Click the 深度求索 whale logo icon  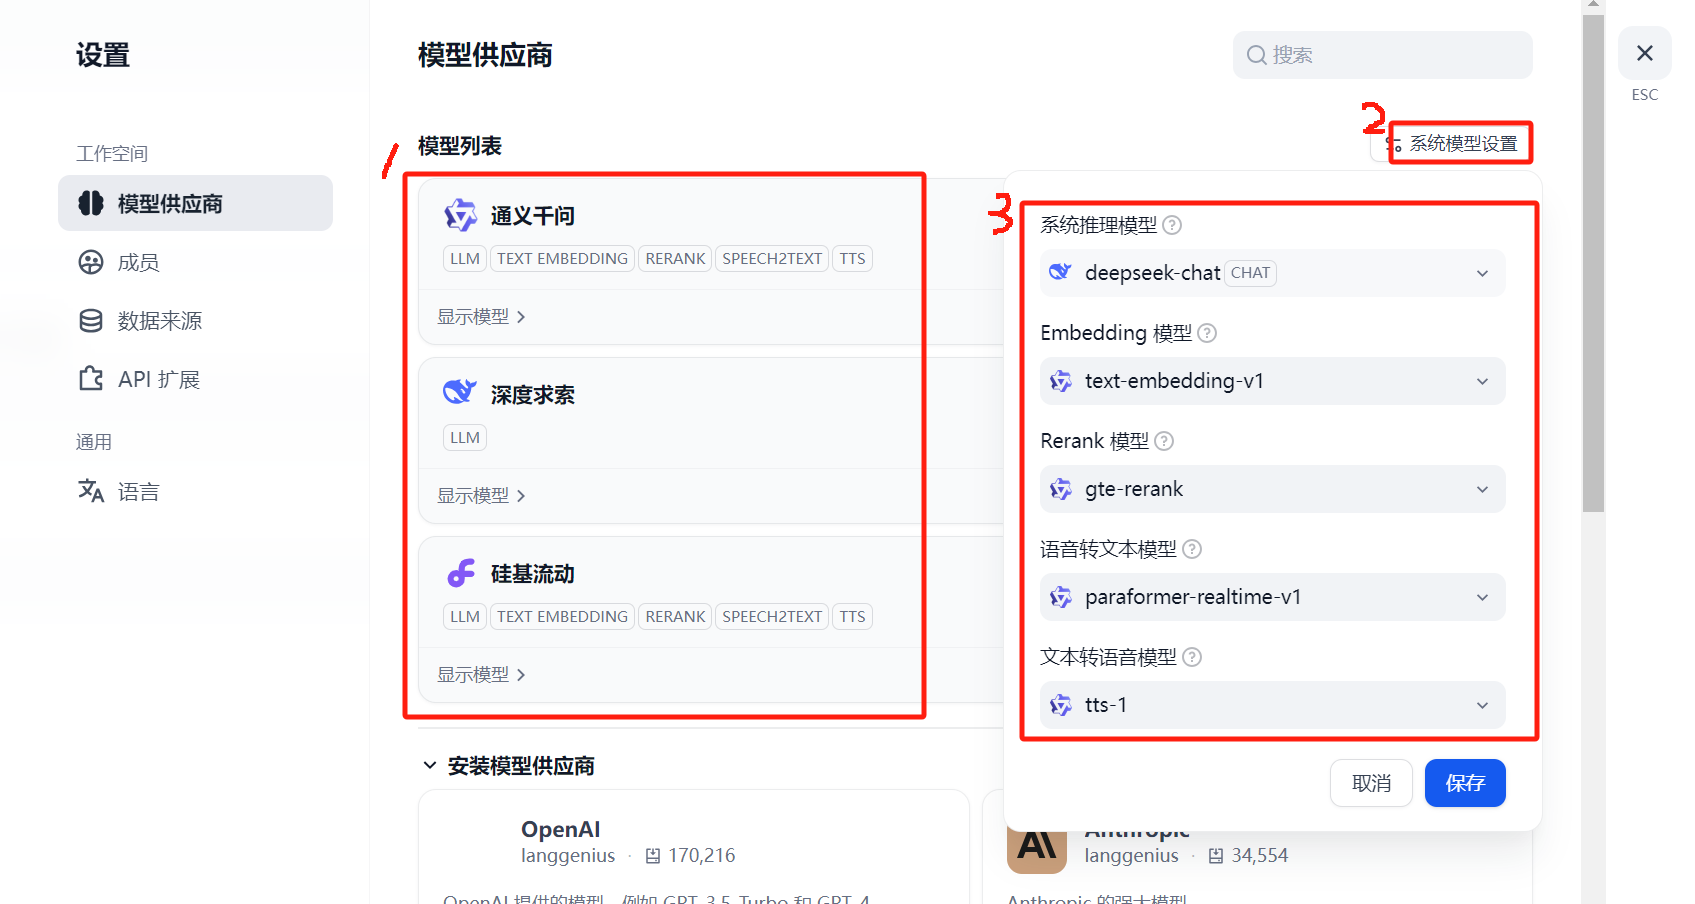tap(460, 392)
